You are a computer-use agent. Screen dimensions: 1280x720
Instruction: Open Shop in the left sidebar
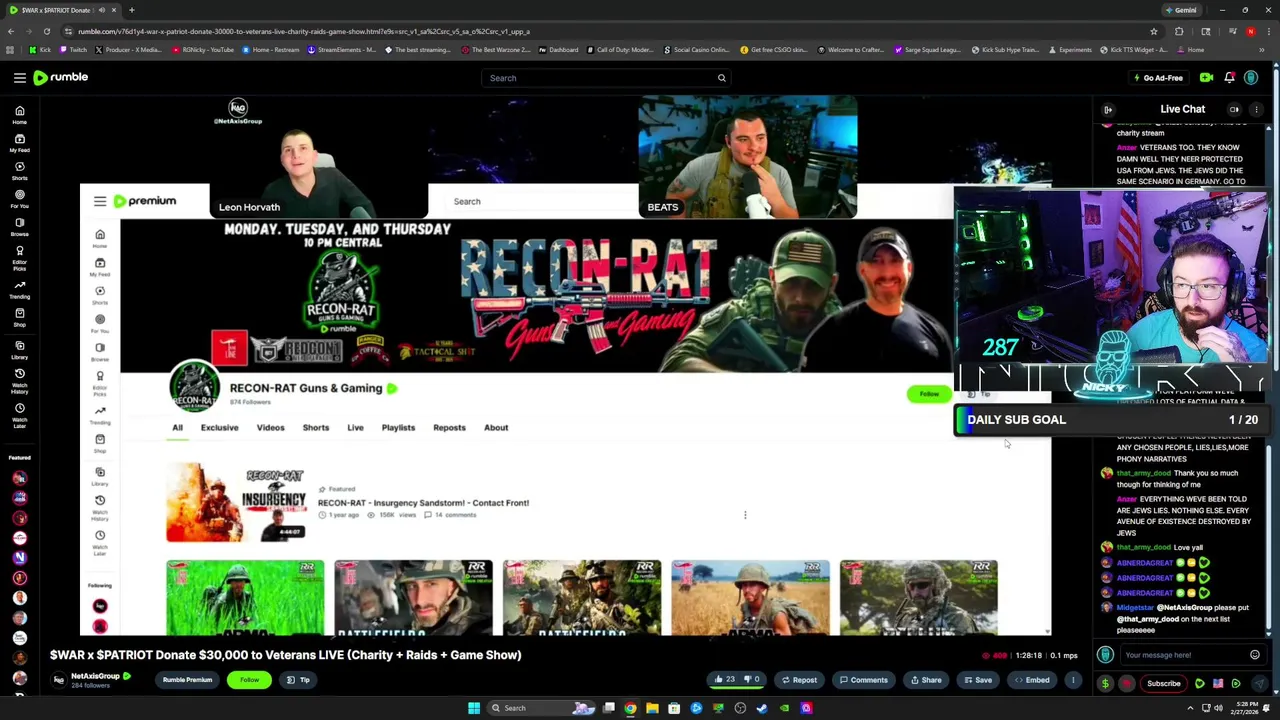(19, 317)
